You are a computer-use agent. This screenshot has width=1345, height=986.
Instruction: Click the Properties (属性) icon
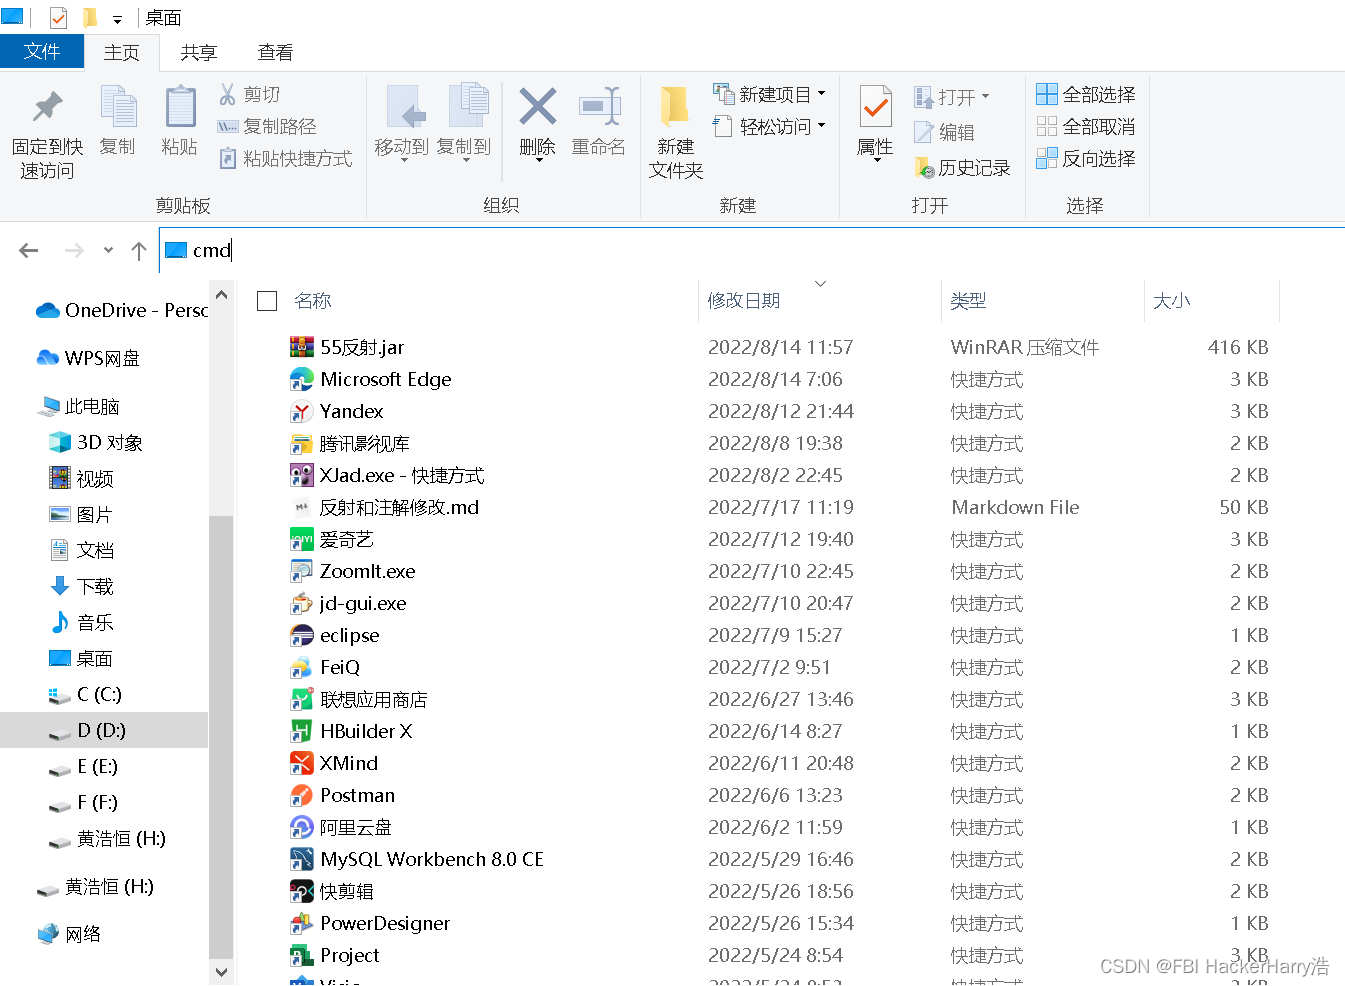pos(876,107)
